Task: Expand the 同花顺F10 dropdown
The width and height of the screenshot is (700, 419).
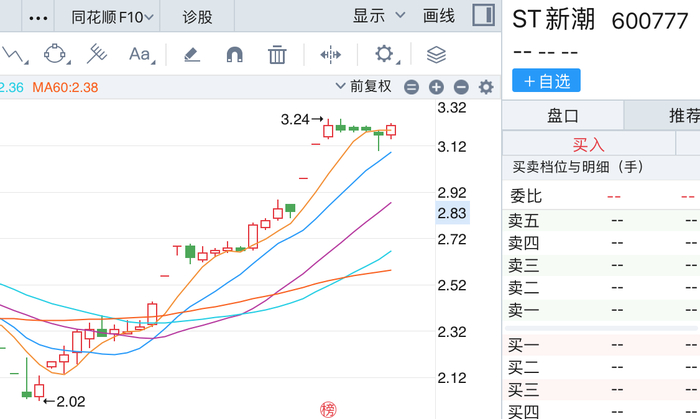Action: click(112, 17)
